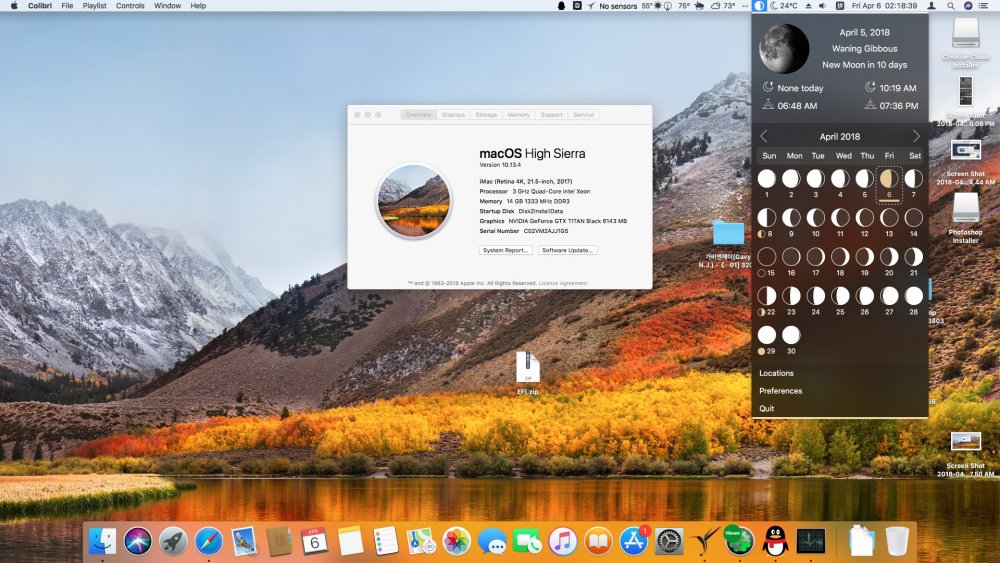This screenshot has height=563, width=1000.
Task: Click the 24°C temperature in menu bar
Action: click(x=784, y=6)
